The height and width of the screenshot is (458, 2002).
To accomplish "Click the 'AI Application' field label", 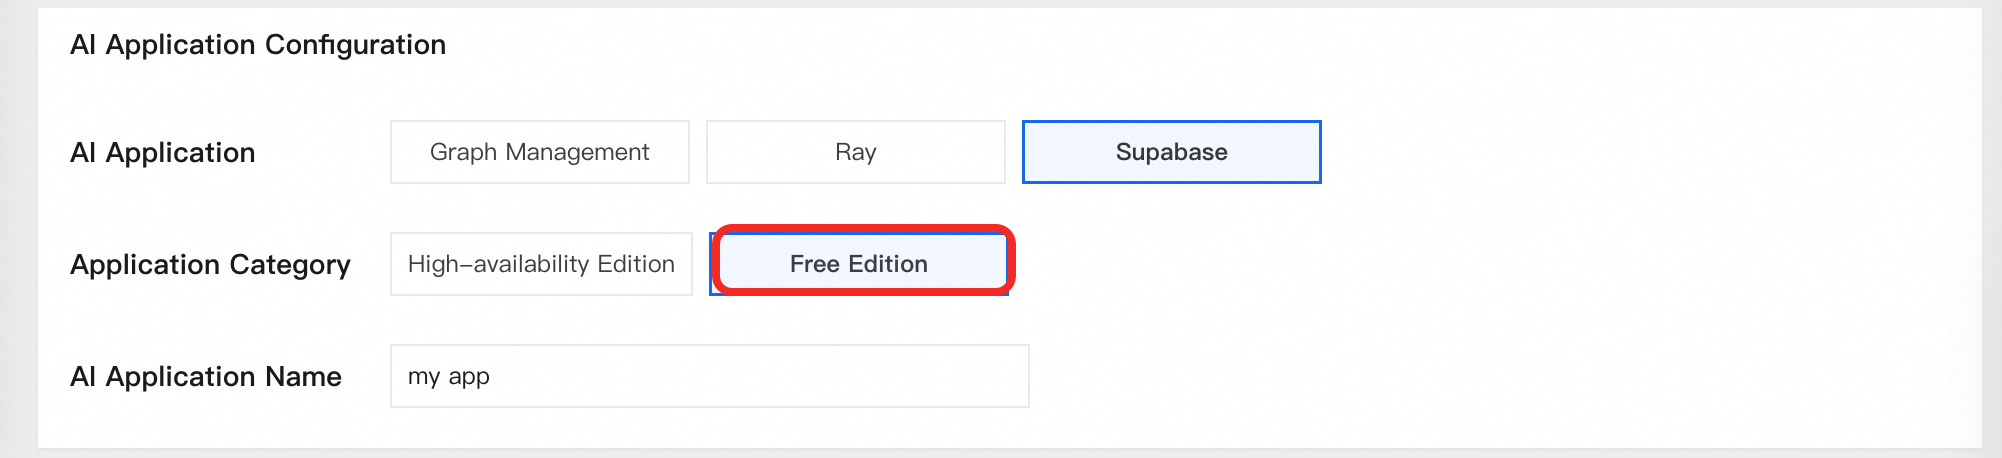I will (163, 153).
